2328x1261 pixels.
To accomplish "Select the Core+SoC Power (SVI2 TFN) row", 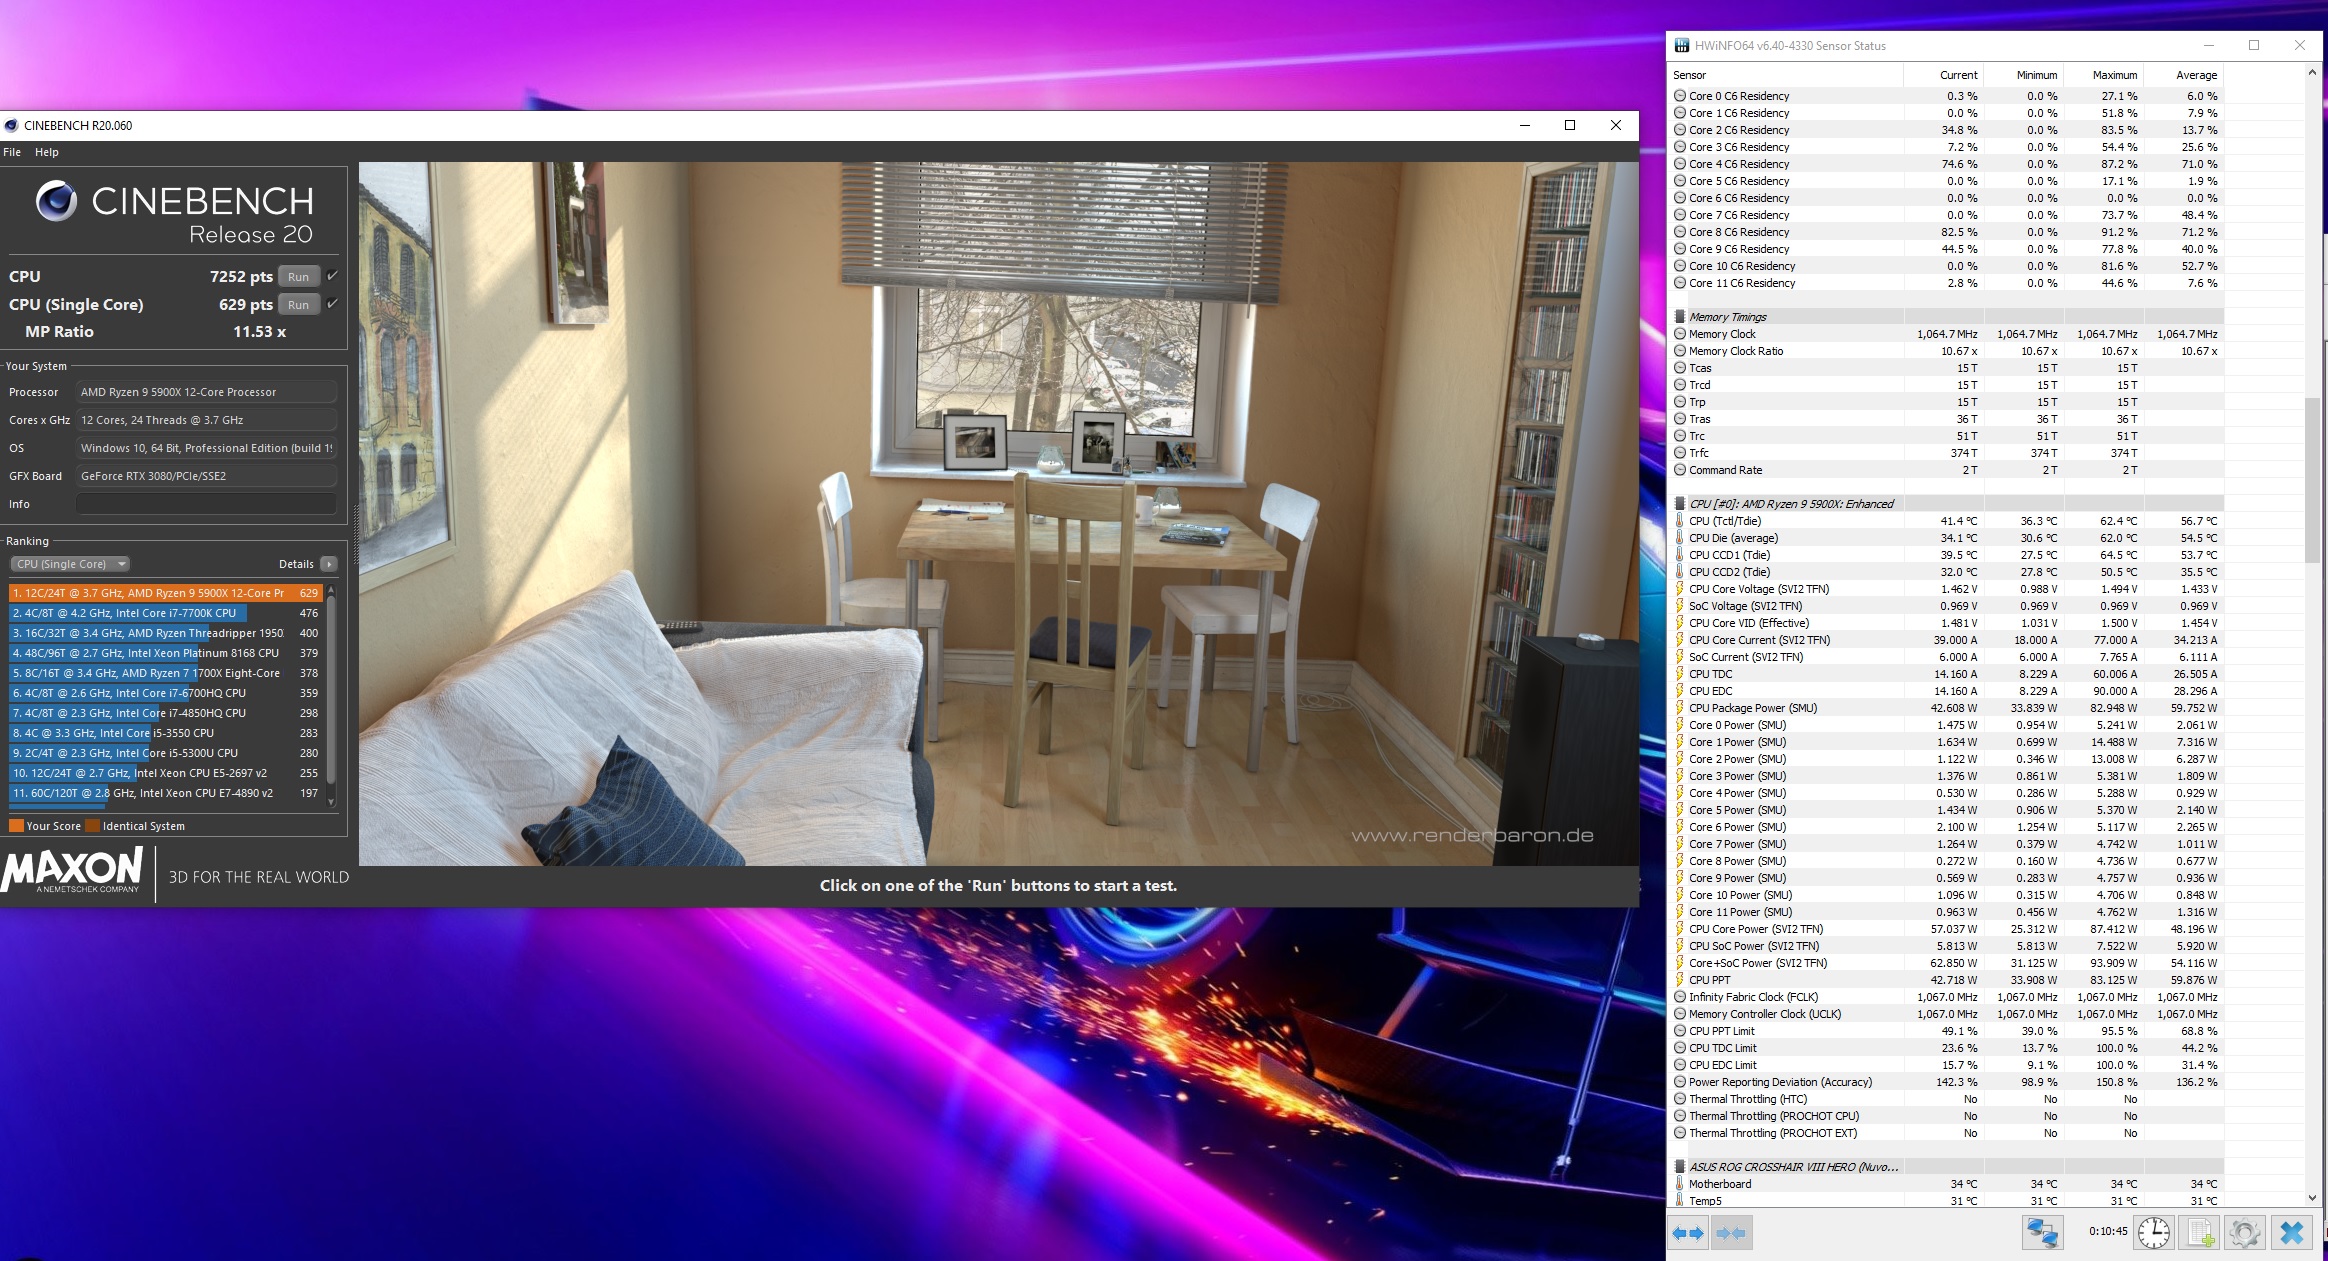I will (x=1946, y=963).
